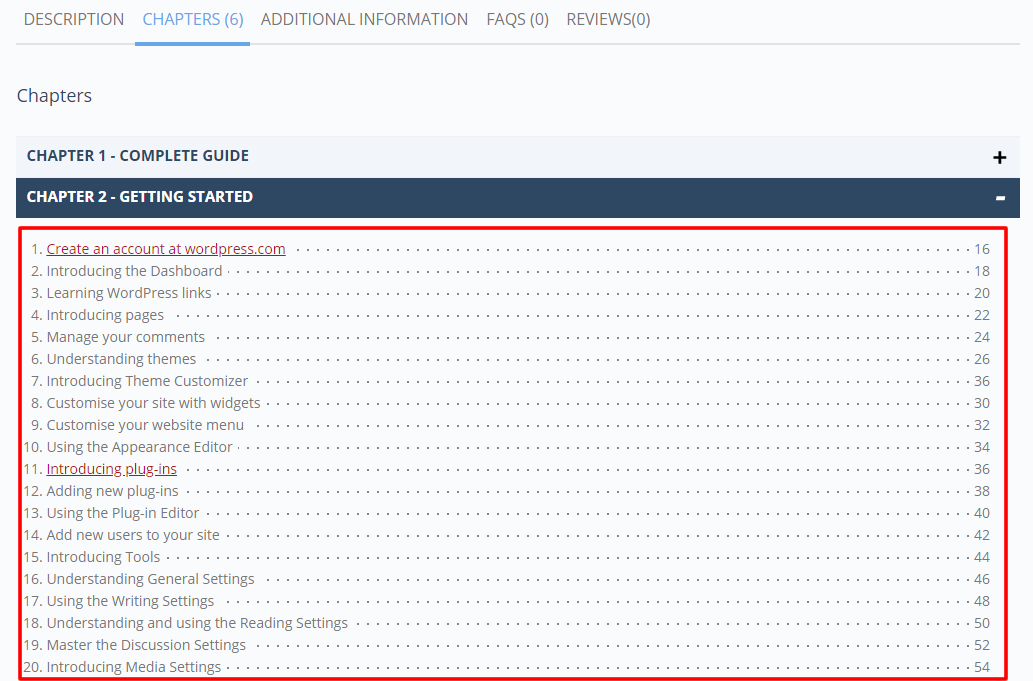This screenshot has height=681, width=1033.
Task: Click the "Manage your comments" lesson entry
Action: click(x=126, y=337)
